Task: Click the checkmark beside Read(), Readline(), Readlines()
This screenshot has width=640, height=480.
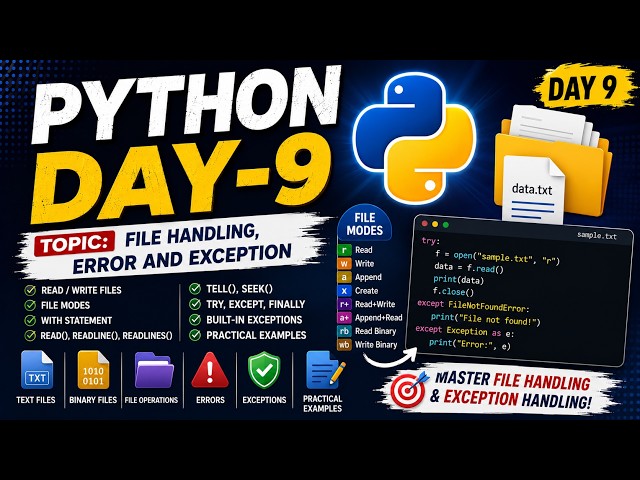Action: point(30,336)
